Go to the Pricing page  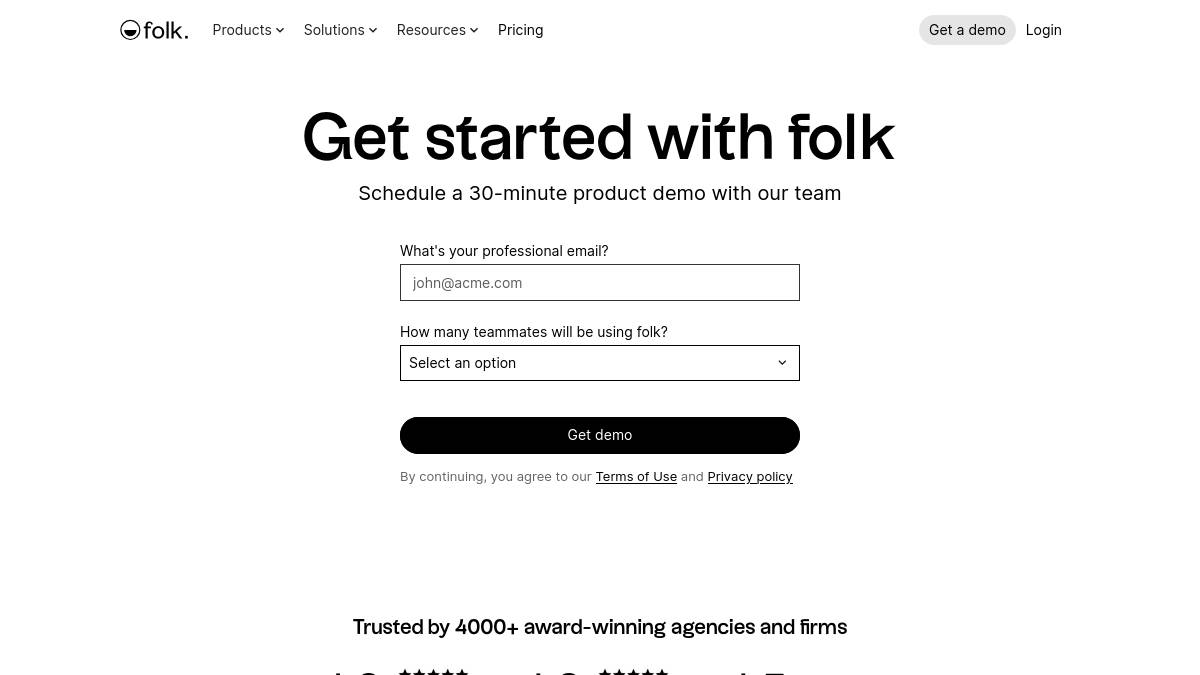coord(520,30)
